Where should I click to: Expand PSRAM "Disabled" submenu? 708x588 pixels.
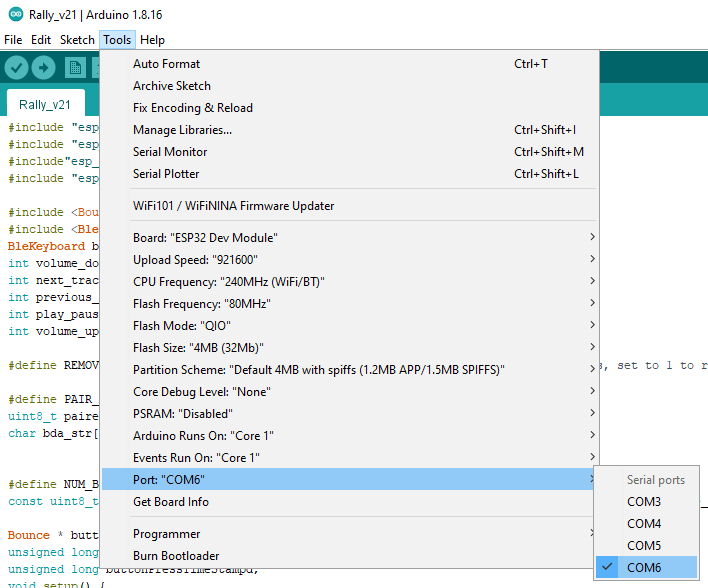(349, 414)
